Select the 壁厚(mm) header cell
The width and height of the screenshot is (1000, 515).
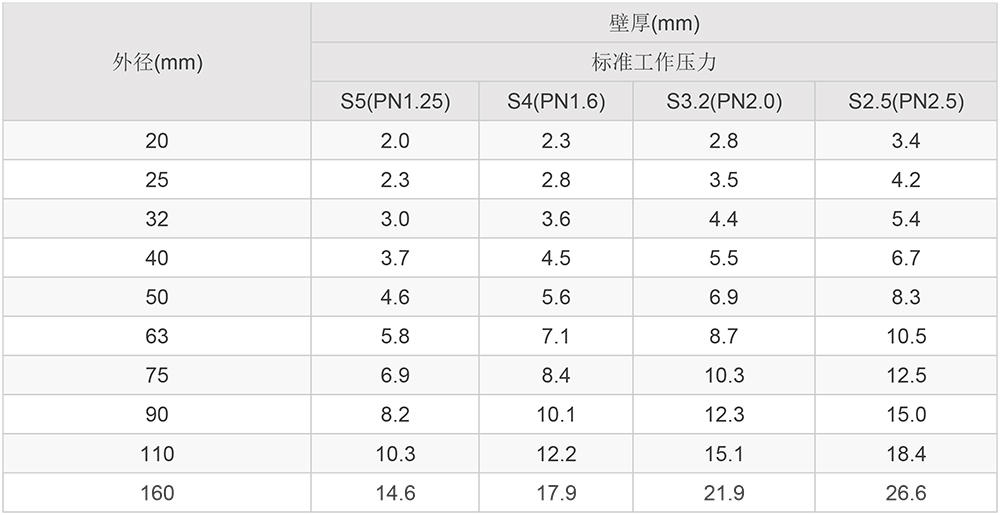(654, 23)
